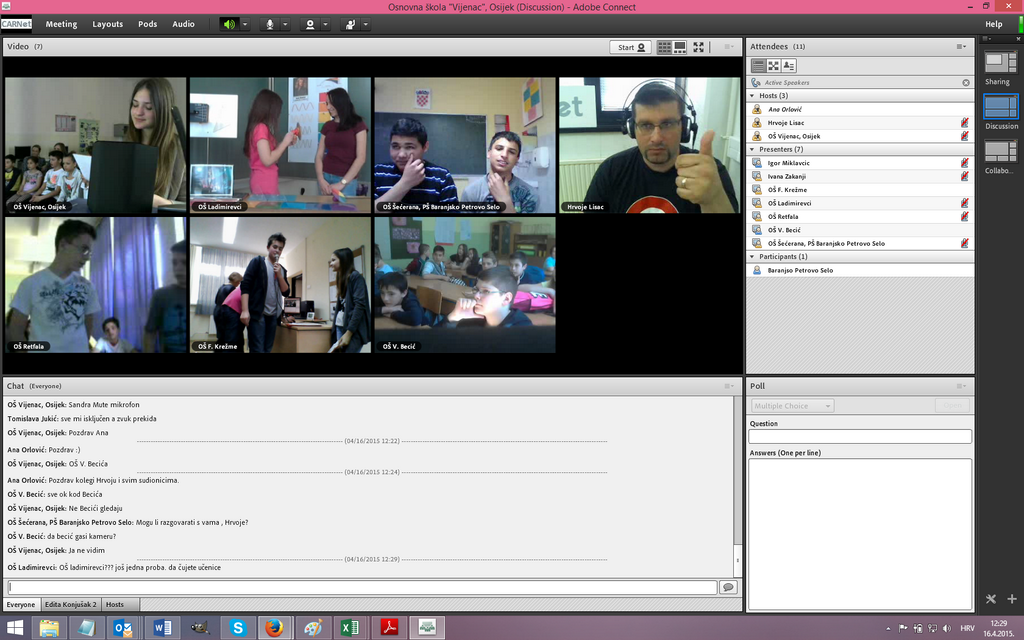Select the breakout room view icon
Screen dimensions: 1024x640
tap(773, 66)
